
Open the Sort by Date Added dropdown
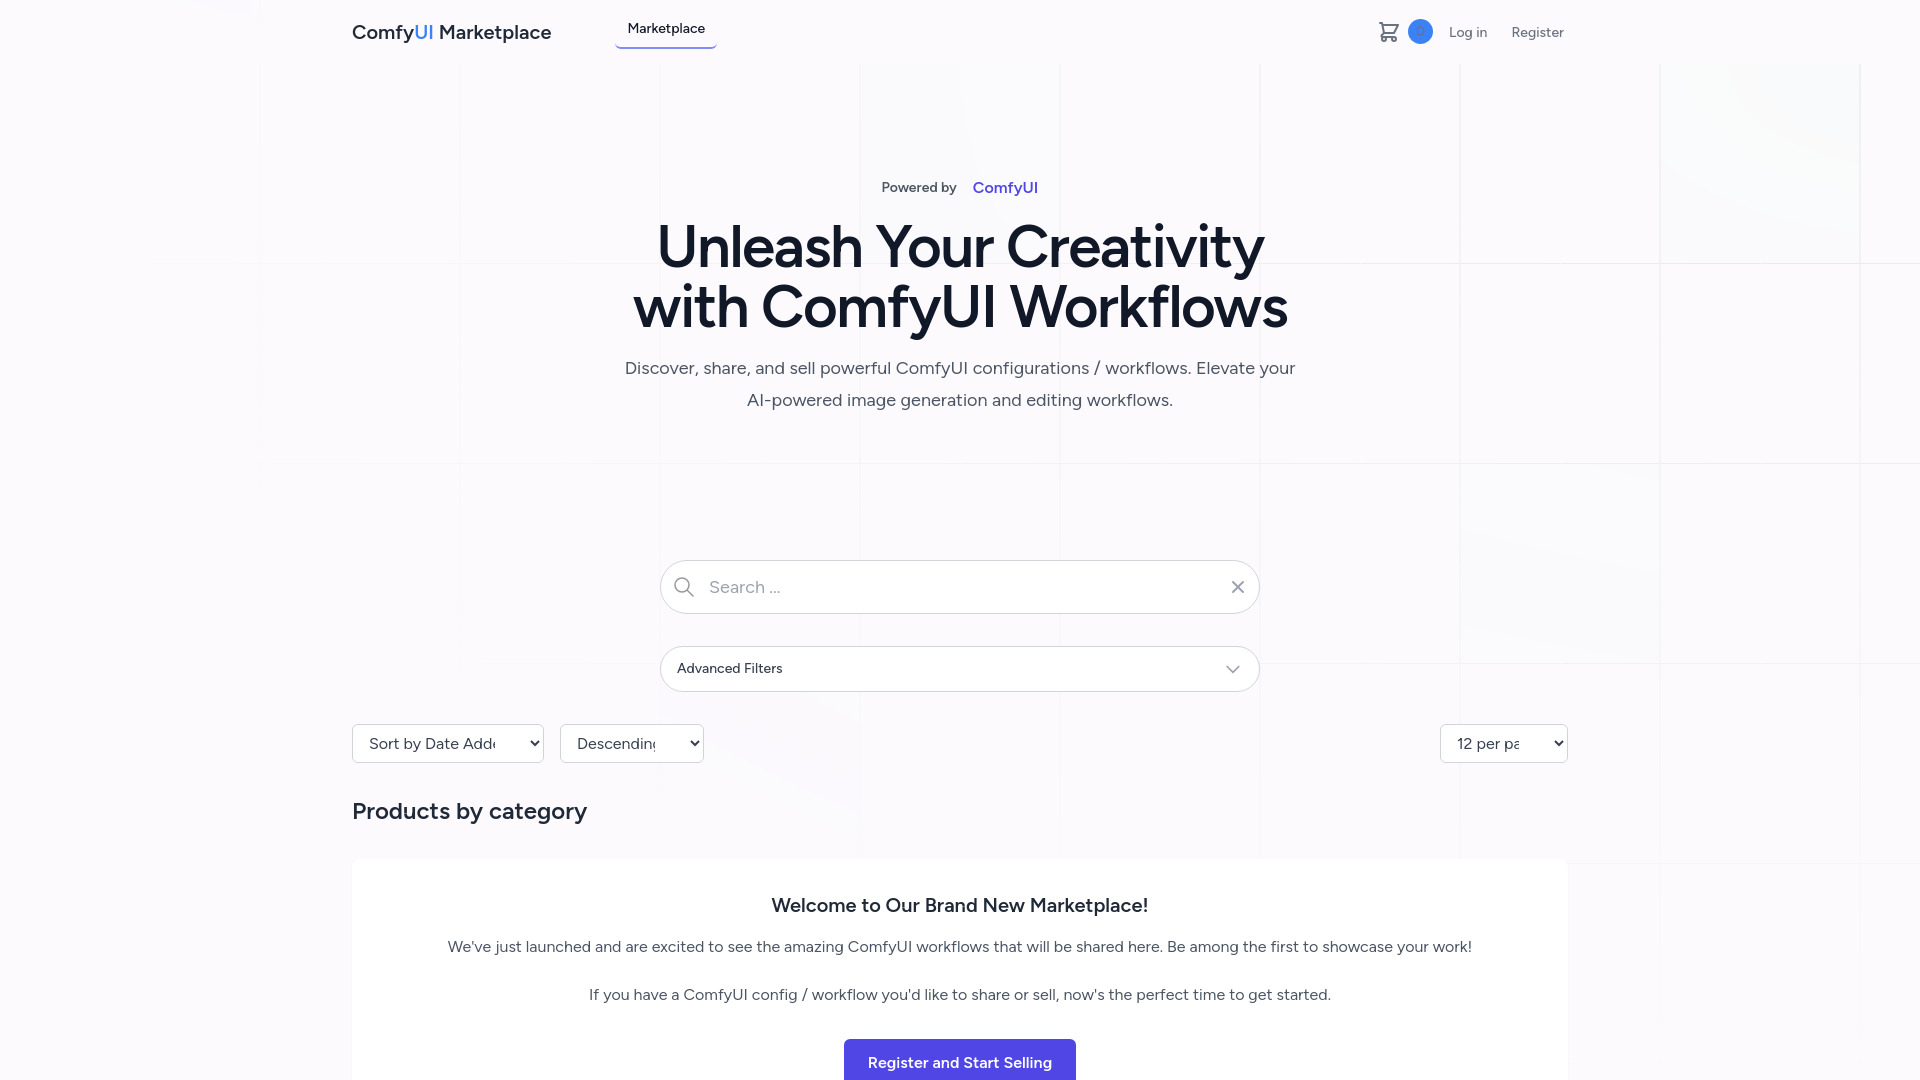pos(447,742)
